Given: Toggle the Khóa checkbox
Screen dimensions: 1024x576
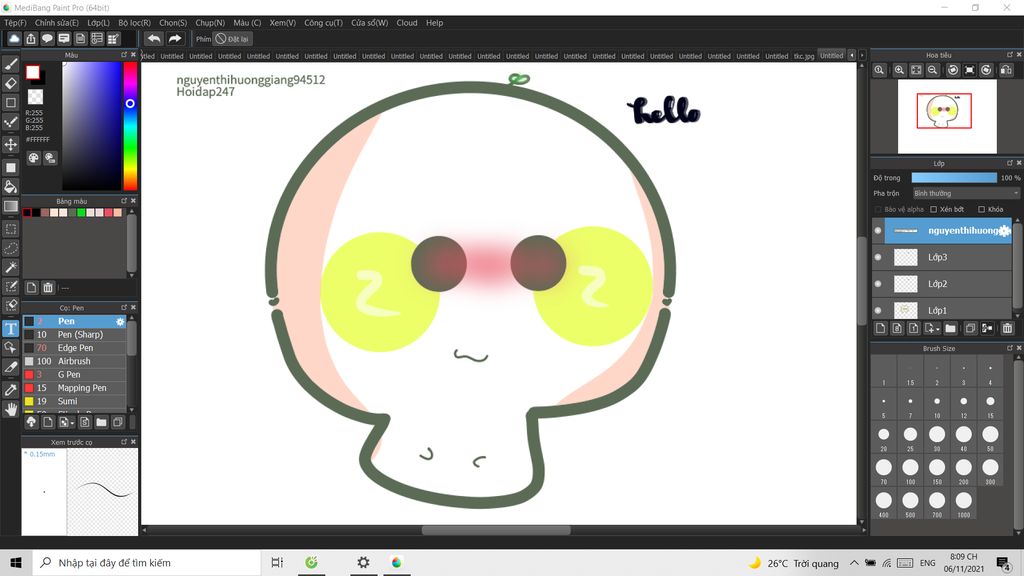Looking at the screenshot, I should click(x=982, y=210).
